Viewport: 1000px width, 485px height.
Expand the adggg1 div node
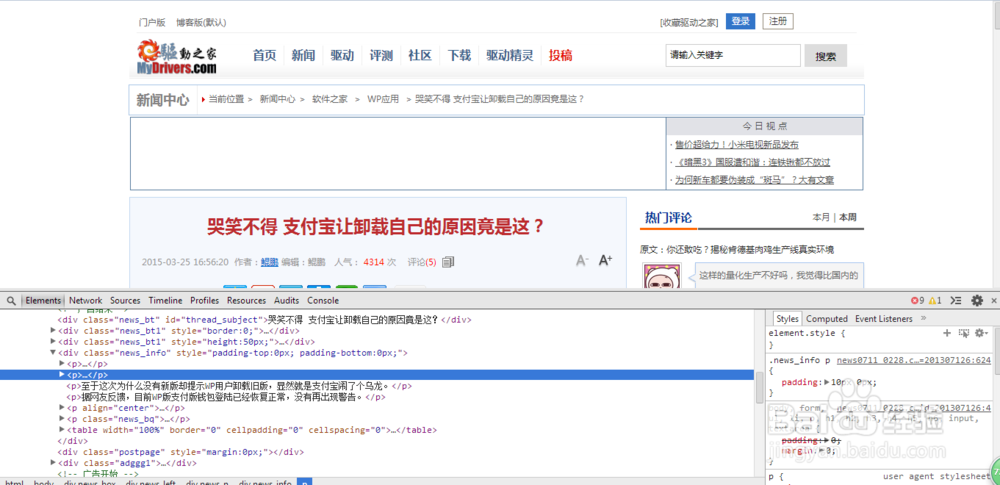(53, 463)
